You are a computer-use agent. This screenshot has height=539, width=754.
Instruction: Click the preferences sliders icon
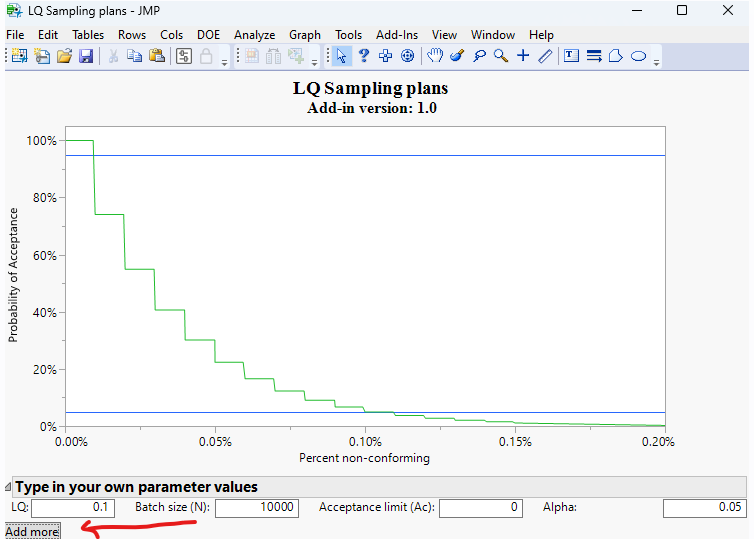click(x=184, y=56)
